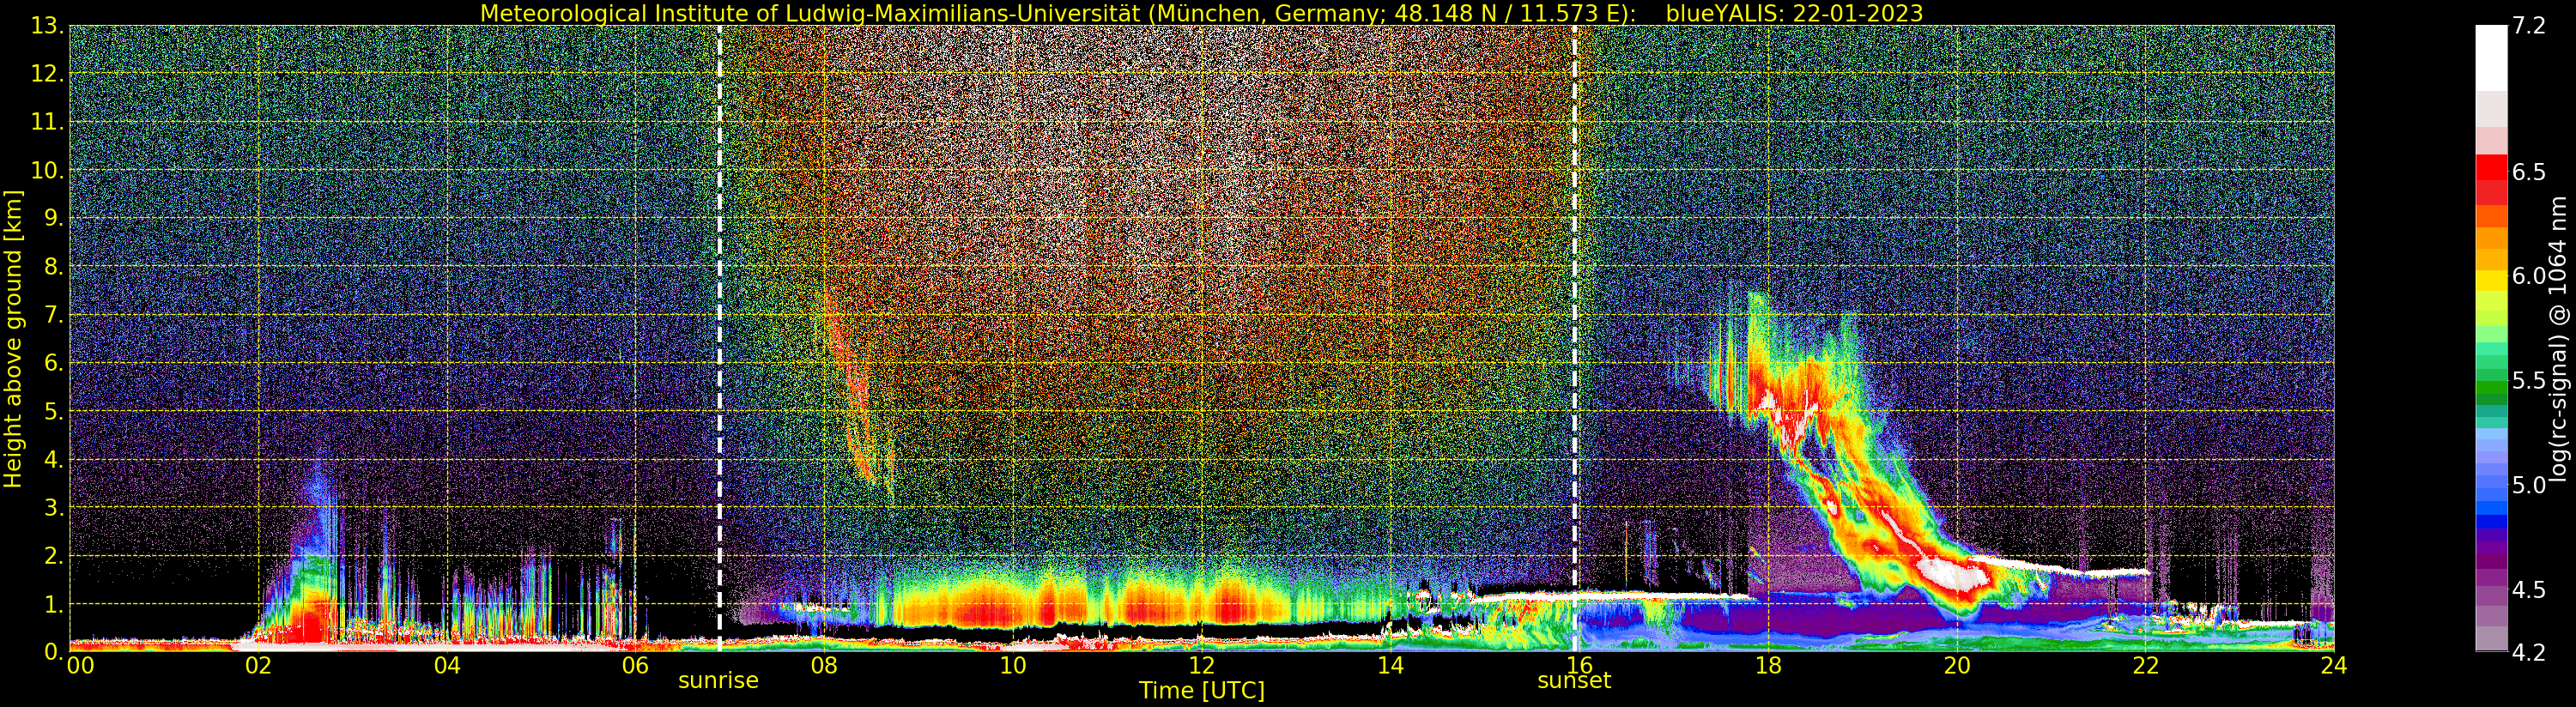Click the '14' time axis tick label
Screen dimensions: 2576x707
click(x=1390, y=666)
